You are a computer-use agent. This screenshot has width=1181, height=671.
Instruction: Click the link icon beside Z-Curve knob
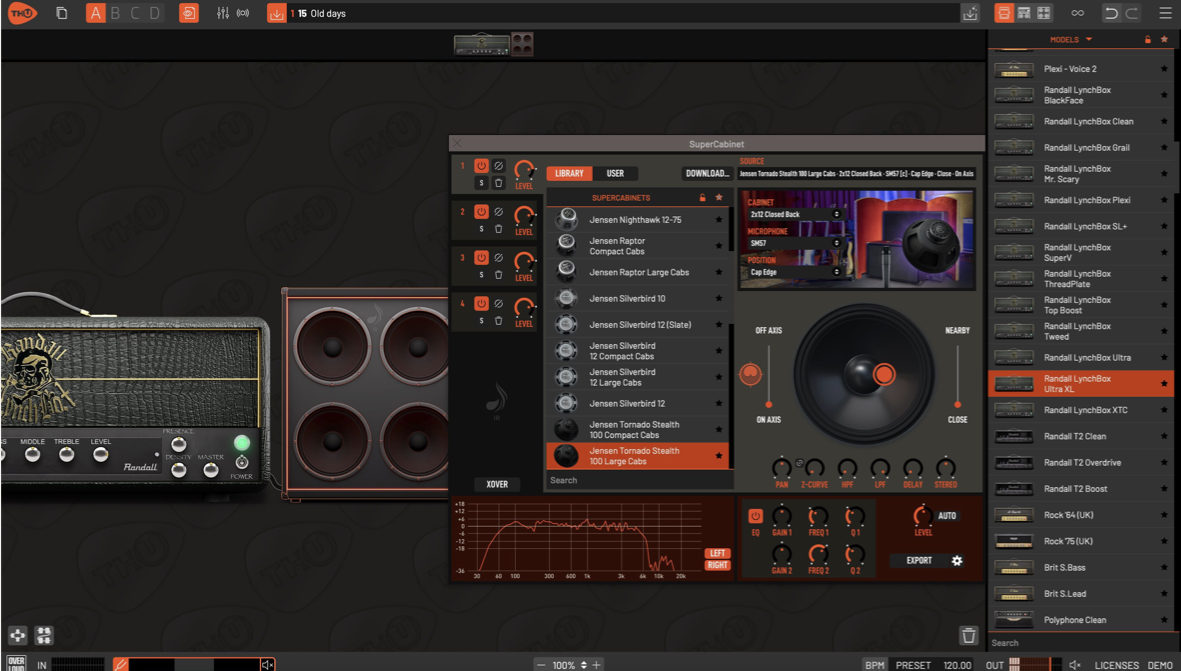pyautogui.click(x=799, y=463)
